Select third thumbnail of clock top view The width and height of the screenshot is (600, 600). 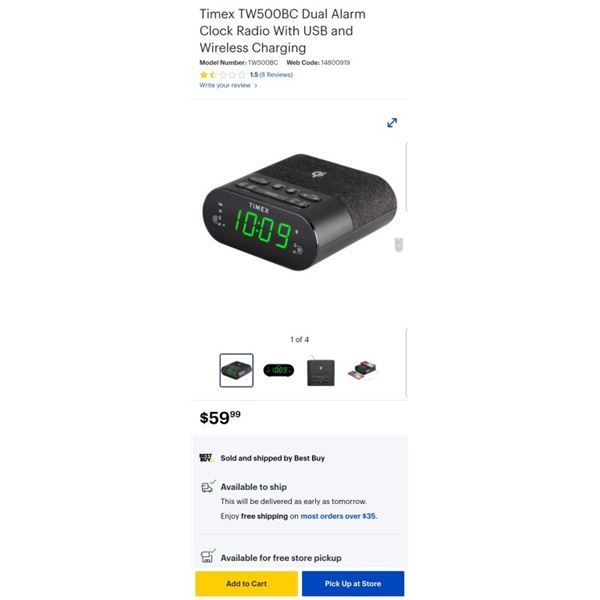[x=321, y=371]
